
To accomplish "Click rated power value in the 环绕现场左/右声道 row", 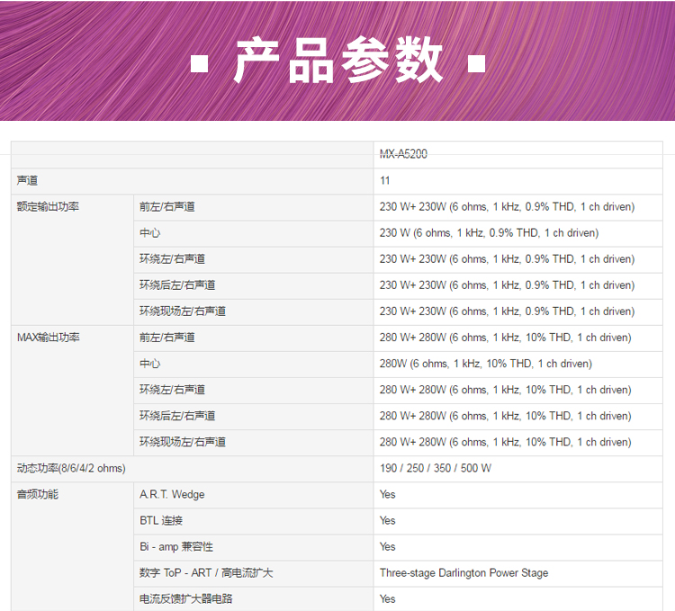I will click(507, 311).
